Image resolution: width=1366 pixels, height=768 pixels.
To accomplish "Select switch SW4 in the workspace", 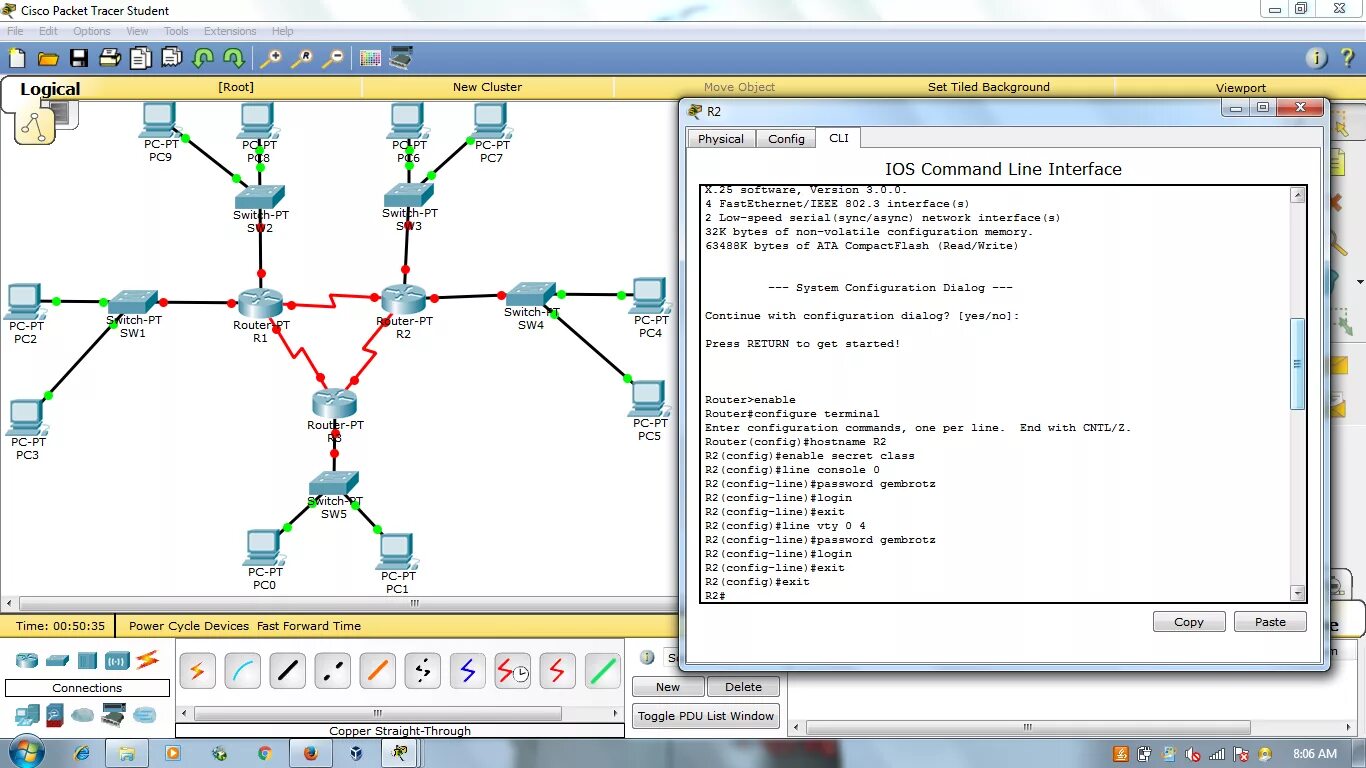I will 530,295.
